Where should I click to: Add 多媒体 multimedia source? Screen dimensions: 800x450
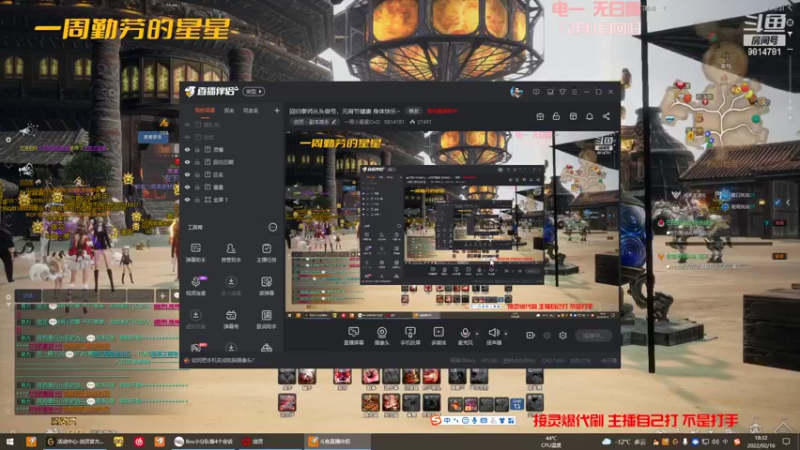click(x=438, y=336)
